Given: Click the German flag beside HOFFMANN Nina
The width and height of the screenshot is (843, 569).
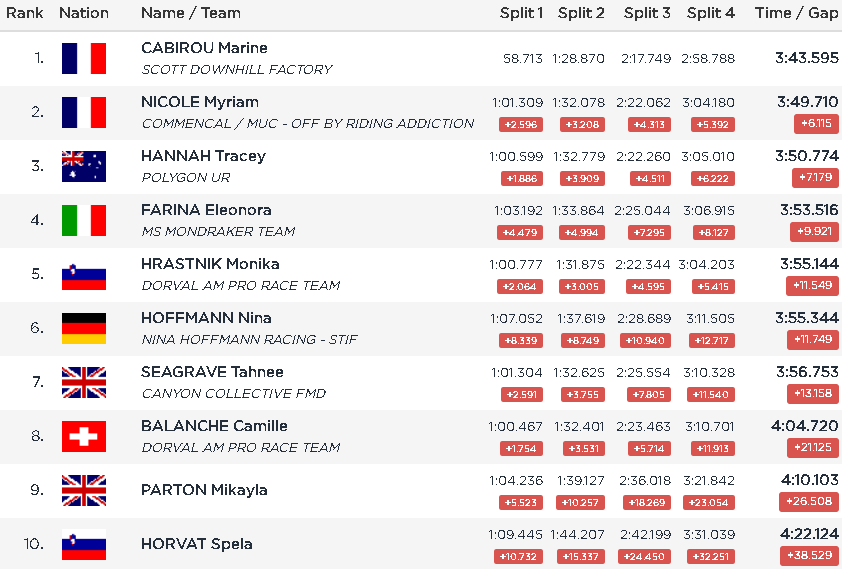Looking at the screenshot, I should [x=84, y=328].
